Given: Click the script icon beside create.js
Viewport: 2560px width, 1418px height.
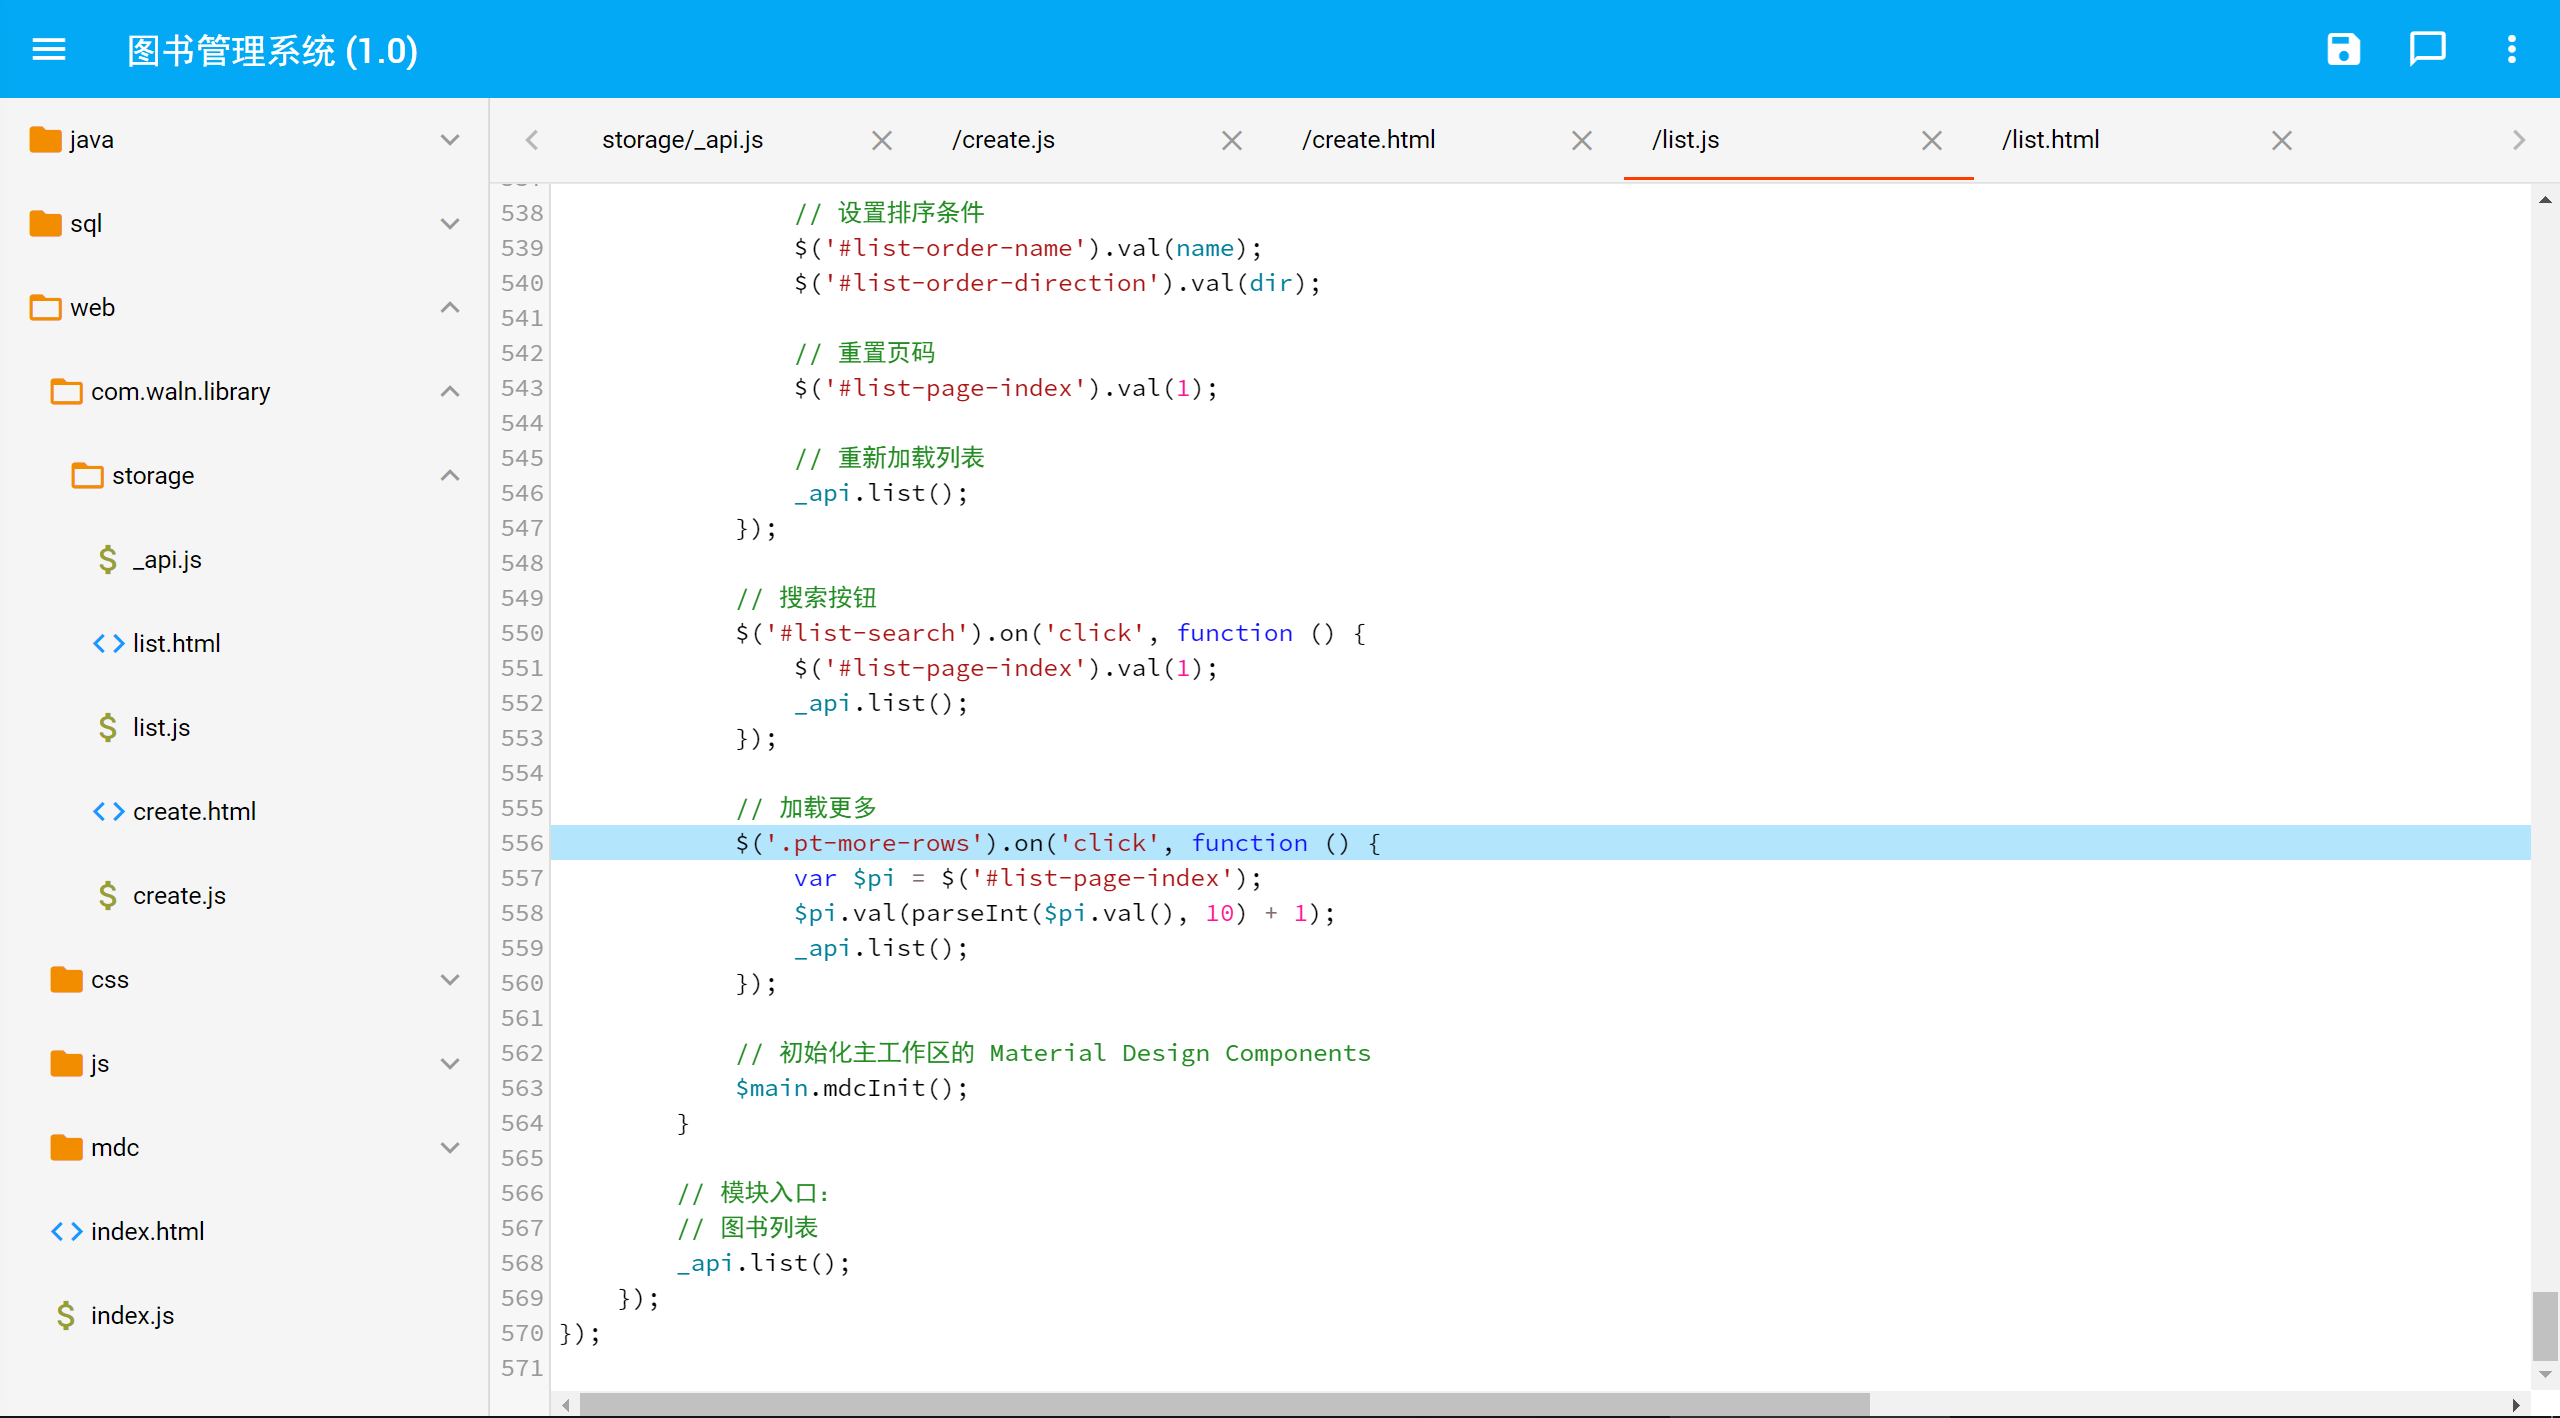Looking at the screenshot, I should pos(108,896).
